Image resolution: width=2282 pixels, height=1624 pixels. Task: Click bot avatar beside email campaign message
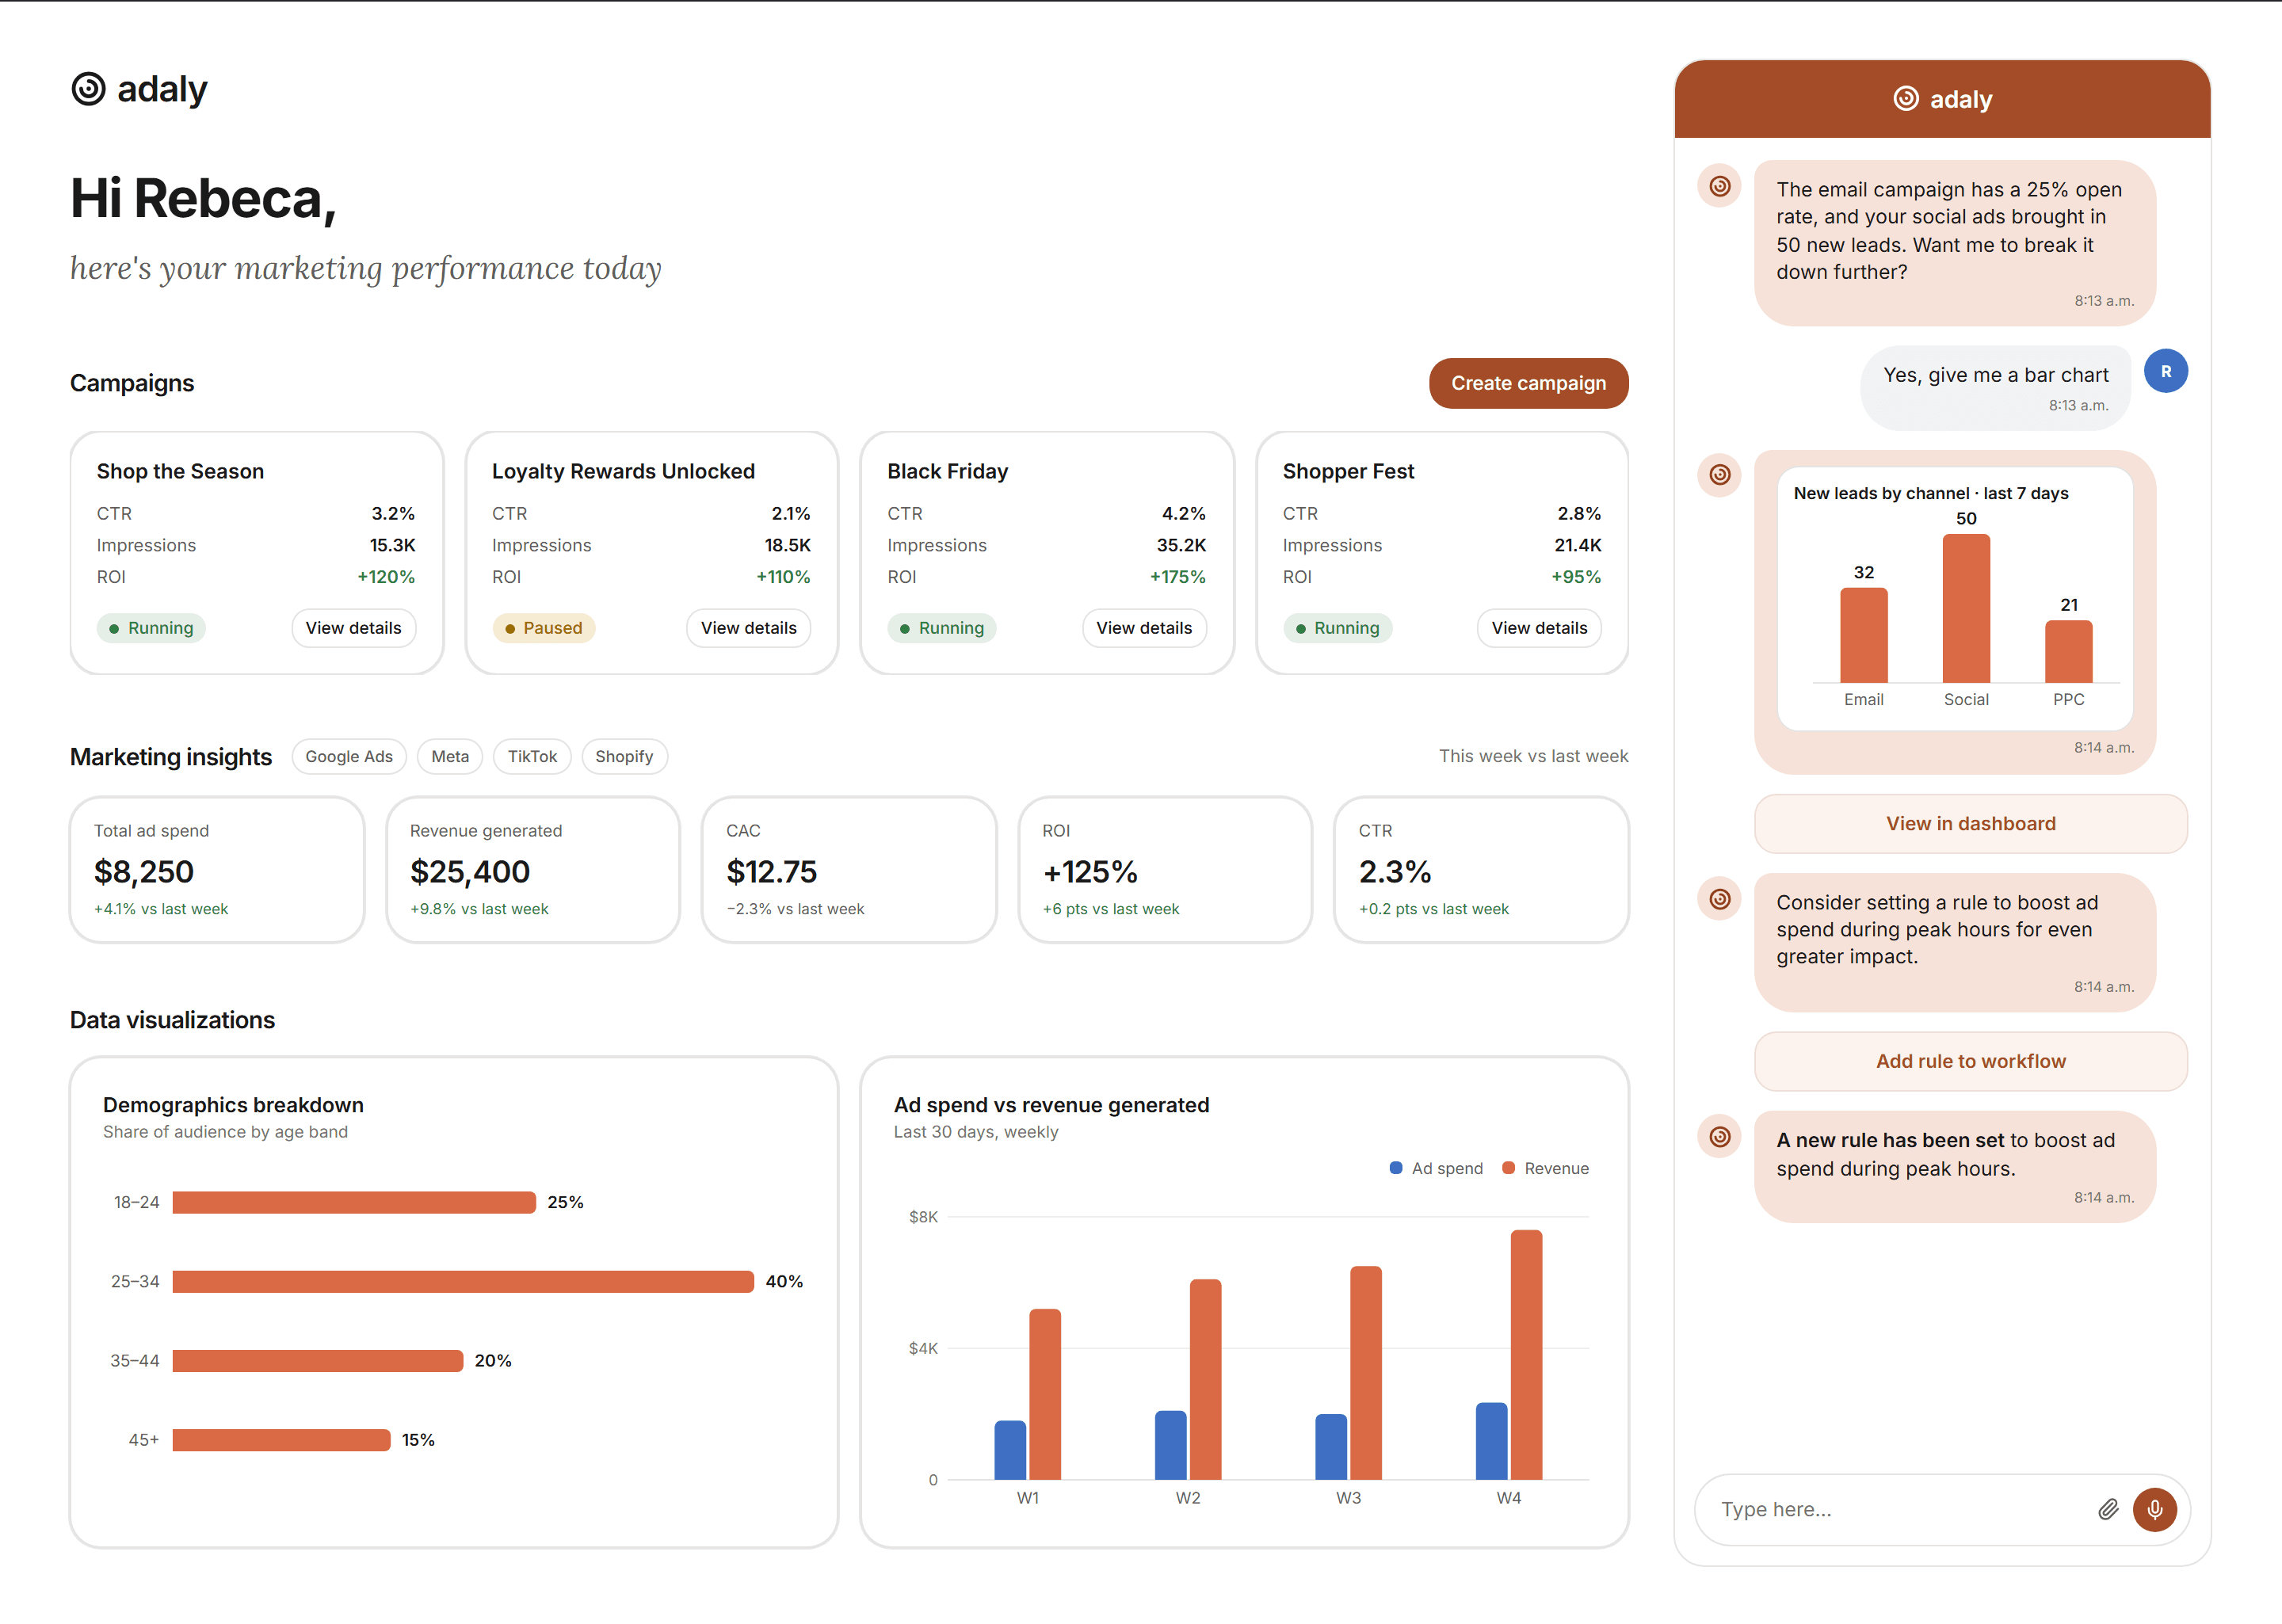[x=1720, y=186]
